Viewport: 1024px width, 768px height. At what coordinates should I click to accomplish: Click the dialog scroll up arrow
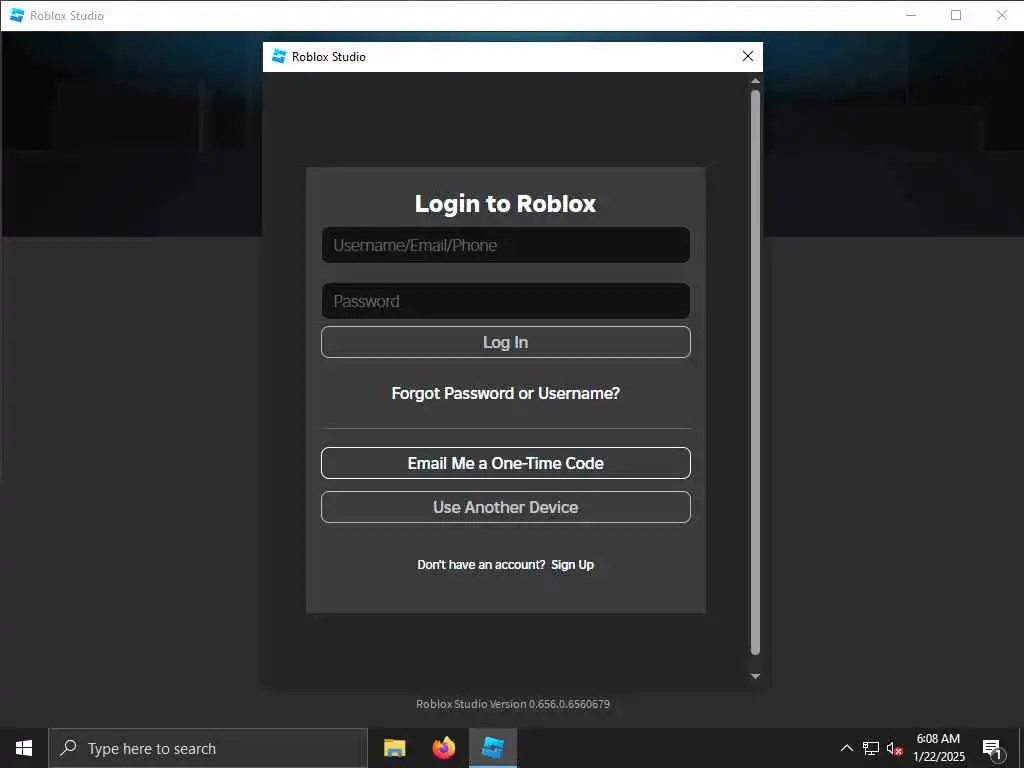[x=756, y=81]
